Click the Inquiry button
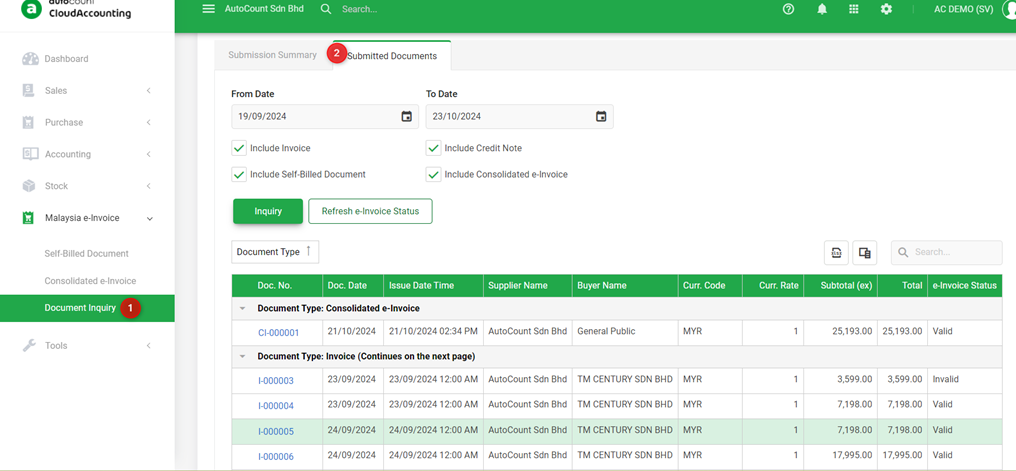Image resolution: width=1016 pixels, height=471 pixels. pyautogui.click(x=268, y=211)
